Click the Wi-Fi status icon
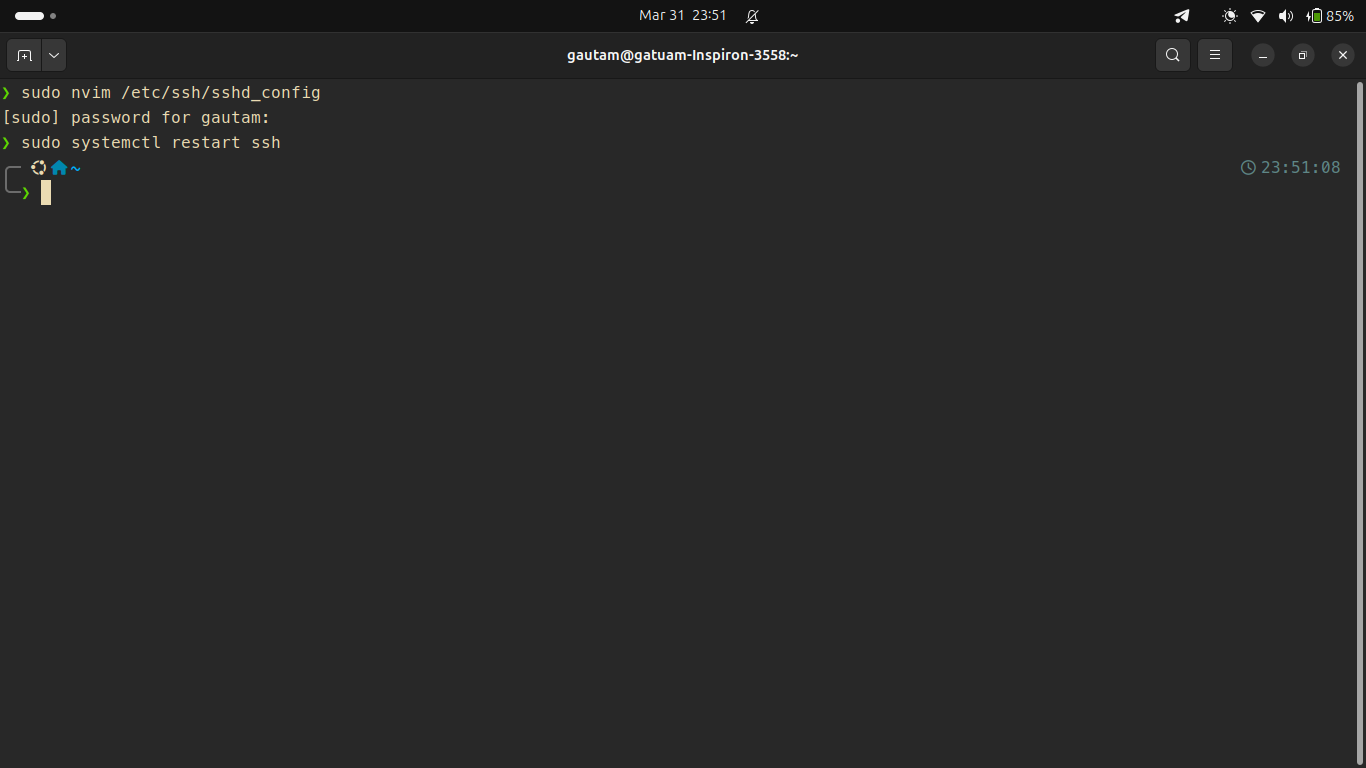Image resolution: width=1366 pixels, height=768 pixels. point(1258,16)
